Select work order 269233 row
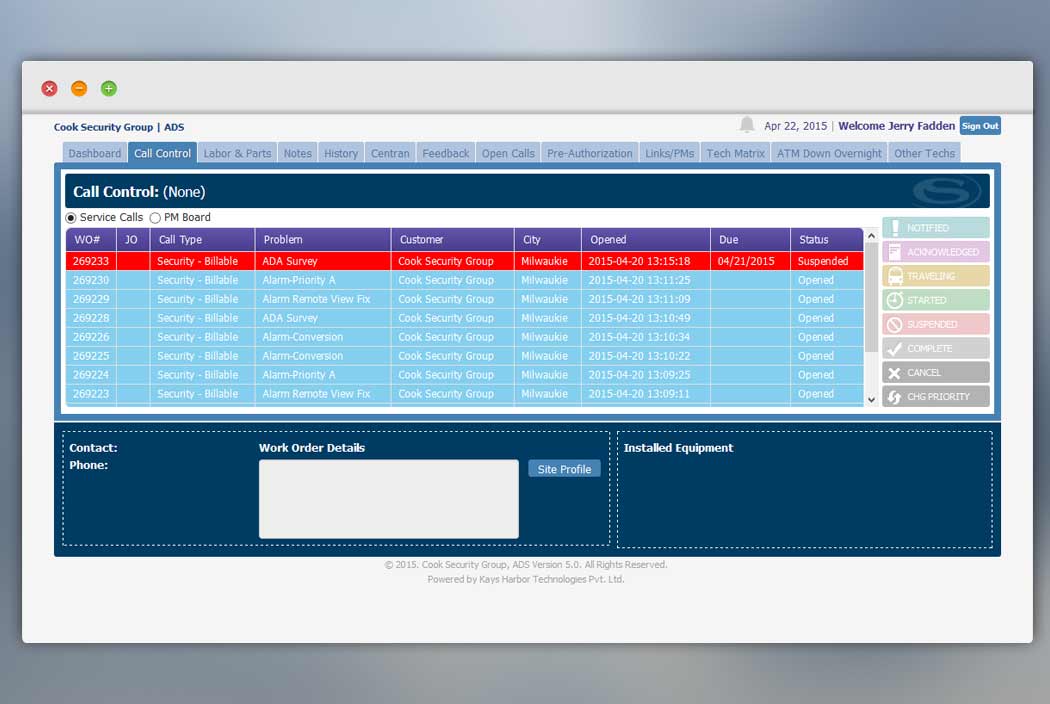The image size is (1050, 704). (x=465, y=261)
